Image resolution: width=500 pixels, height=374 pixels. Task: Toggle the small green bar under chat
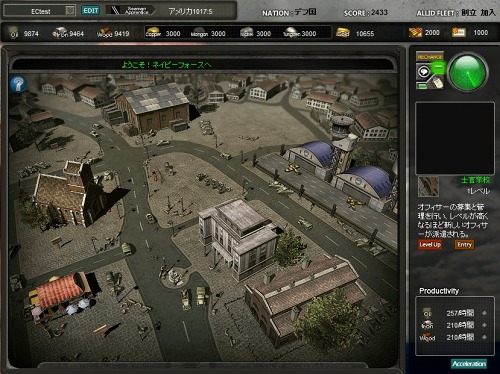coord(422,86)
